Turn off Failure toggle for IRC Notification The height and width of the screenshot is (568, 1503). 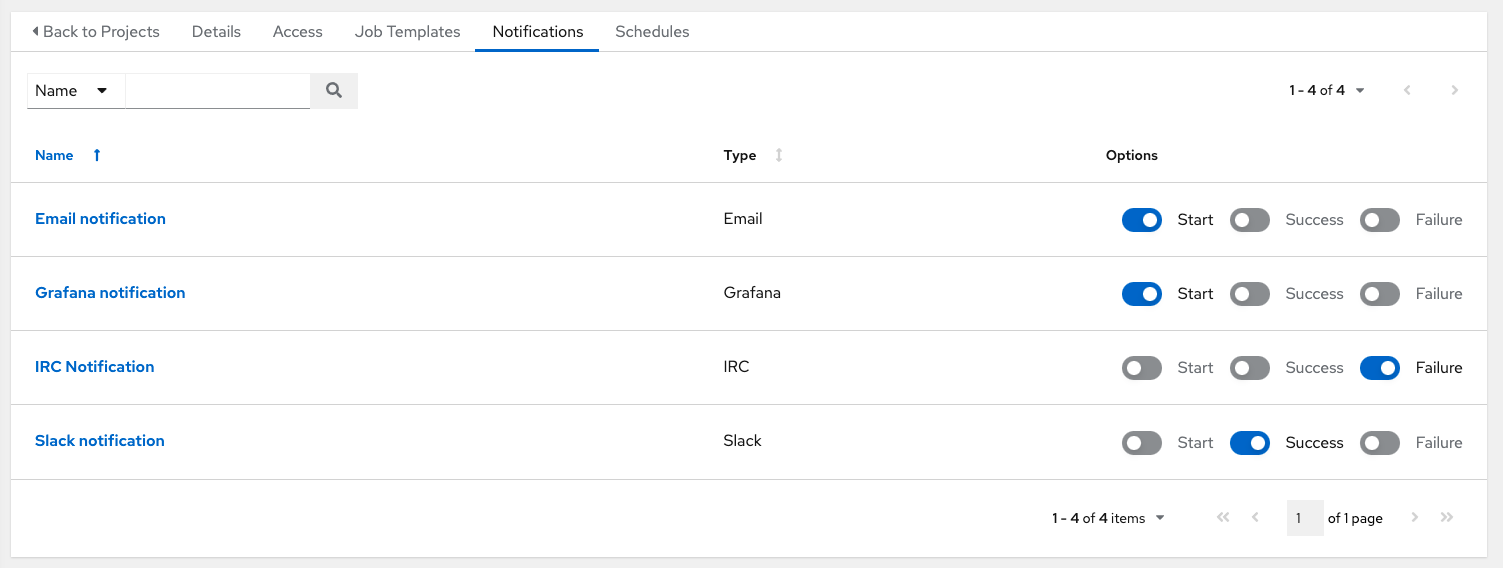(x=1379, y=368)
